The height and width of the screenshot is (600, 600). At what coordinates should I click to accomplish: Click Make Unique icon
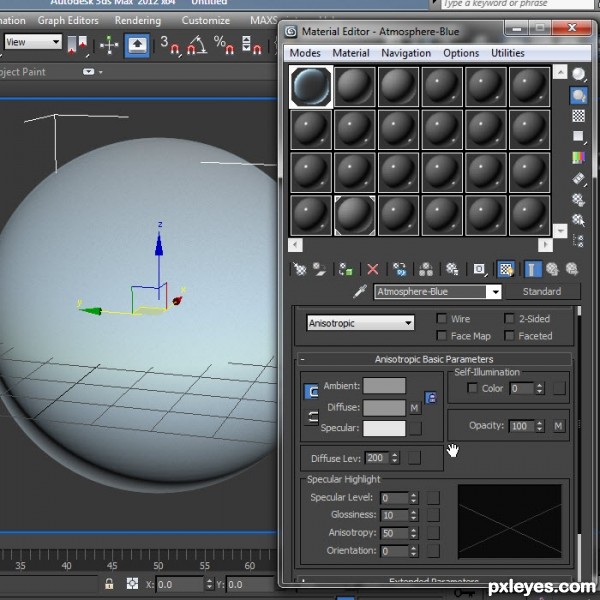(x=426, y=269)
